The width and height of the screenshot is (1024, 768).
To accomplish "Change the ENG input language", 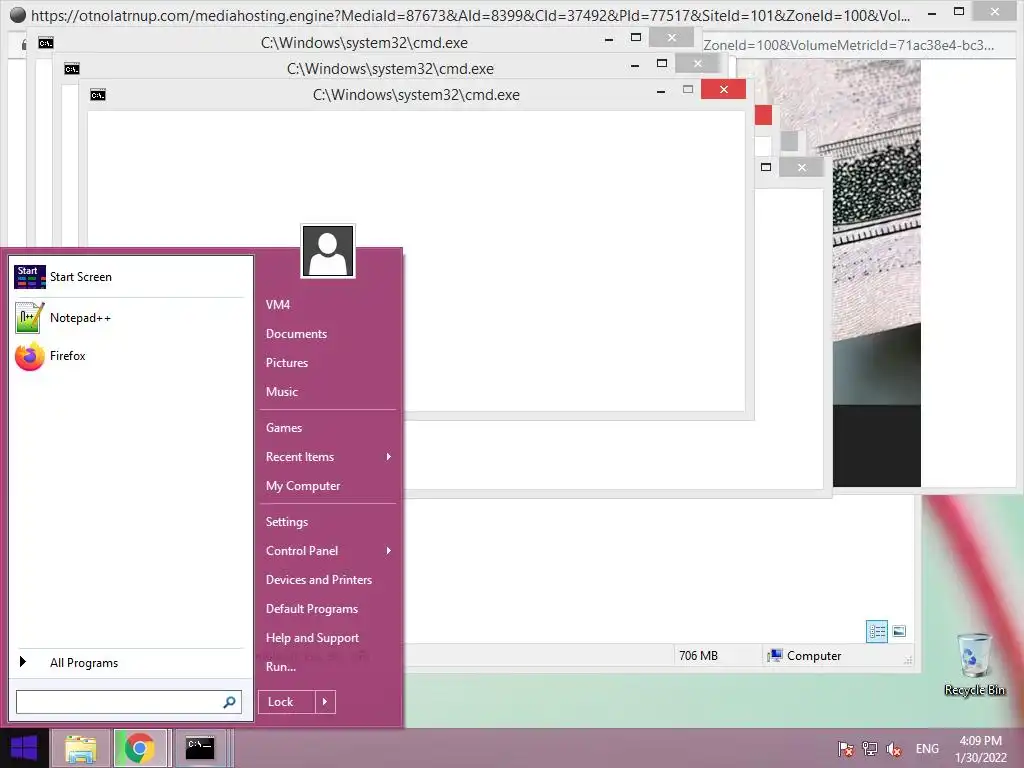I will tap(927, 749).
